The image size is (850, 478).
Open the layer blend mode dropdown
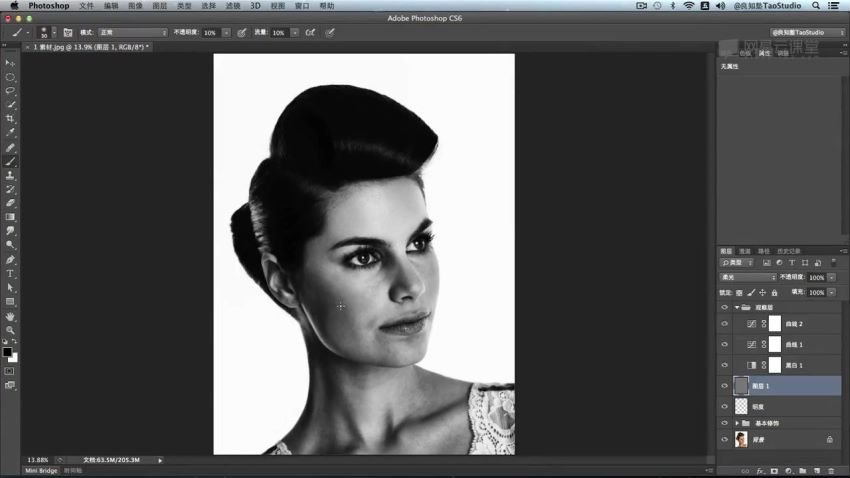point(748,277)
